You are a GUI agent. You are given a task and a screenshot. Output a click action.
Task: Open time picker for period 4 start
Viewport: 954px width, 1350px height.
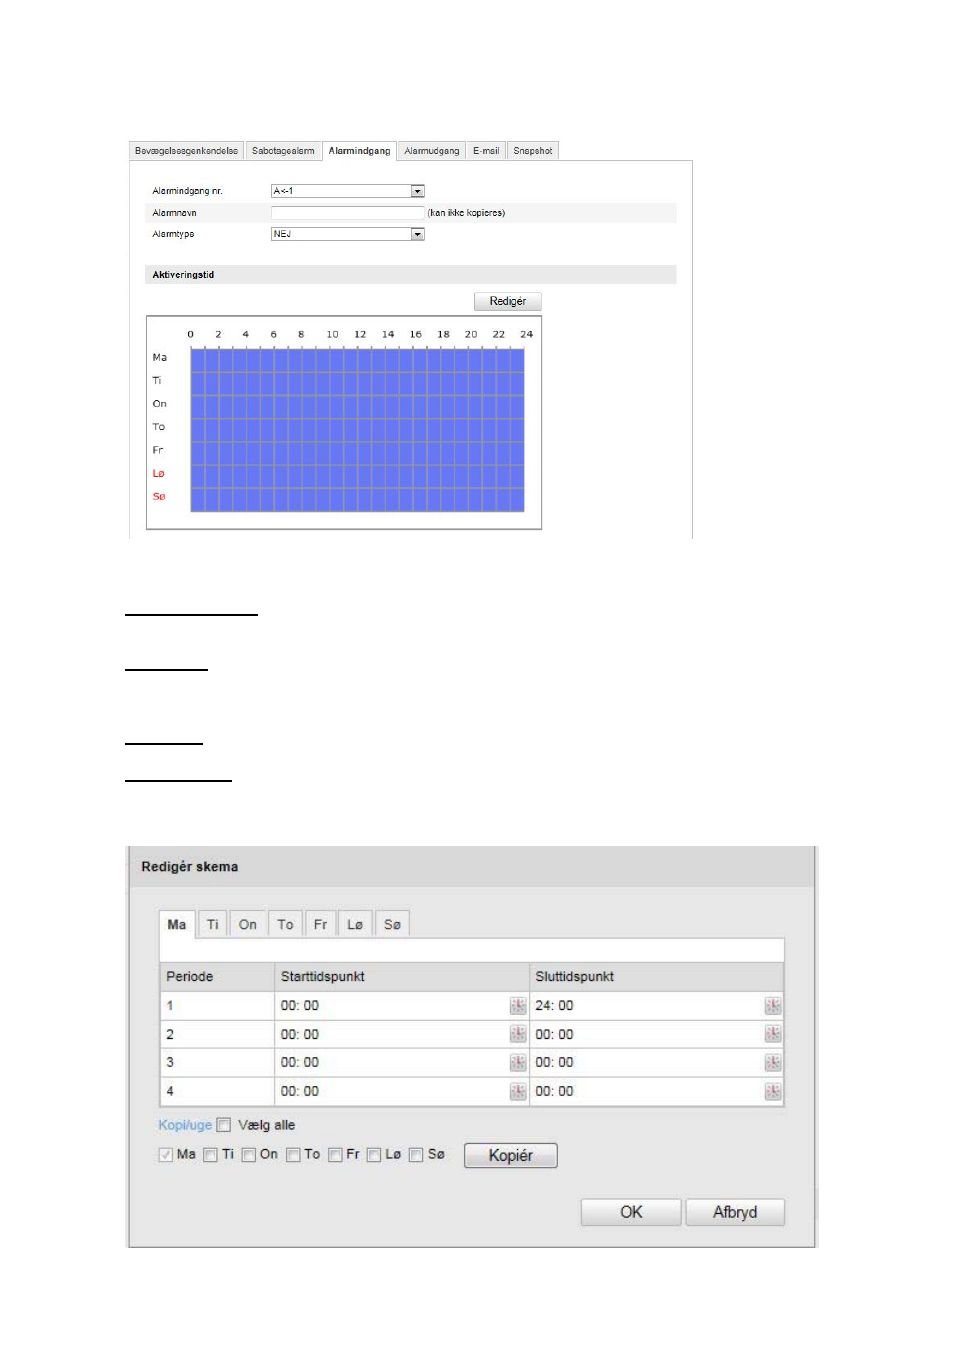[518, 1091]
